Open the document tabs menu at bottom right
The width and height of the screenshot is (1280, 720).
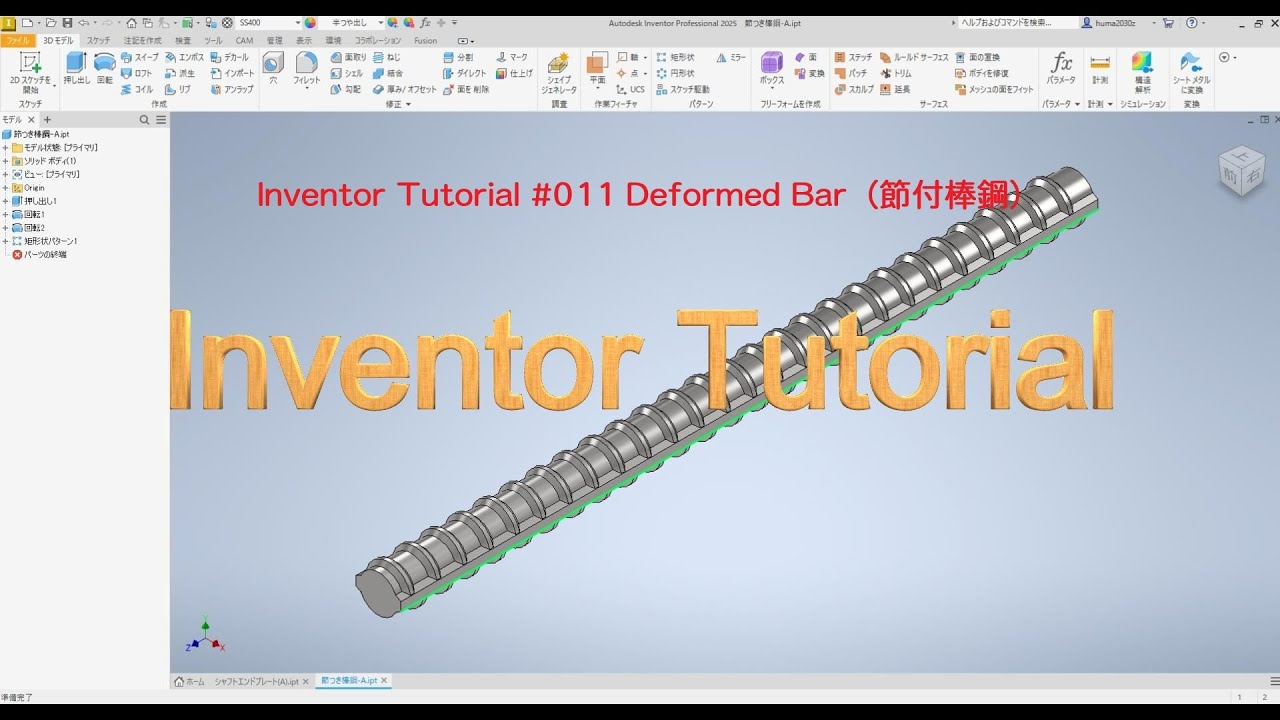(x=1276, y=681)
